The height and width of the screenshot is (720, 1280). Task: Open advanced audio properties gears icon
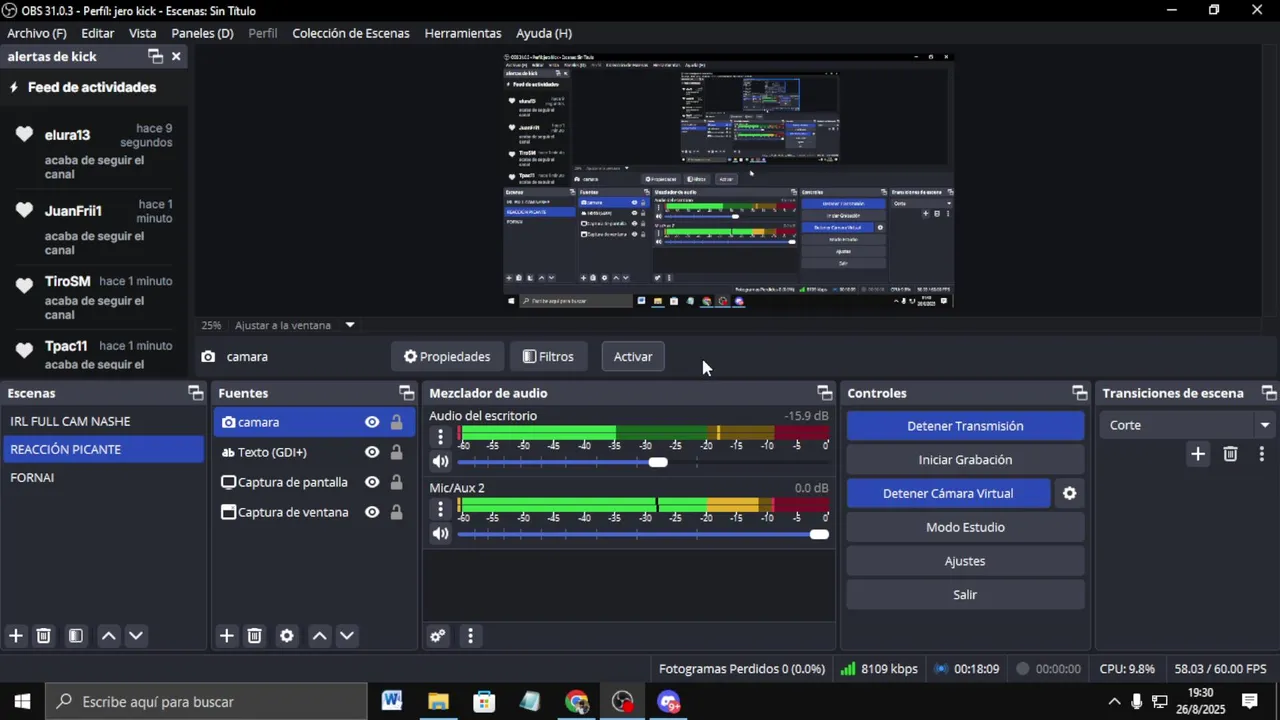tap(438, 636)
